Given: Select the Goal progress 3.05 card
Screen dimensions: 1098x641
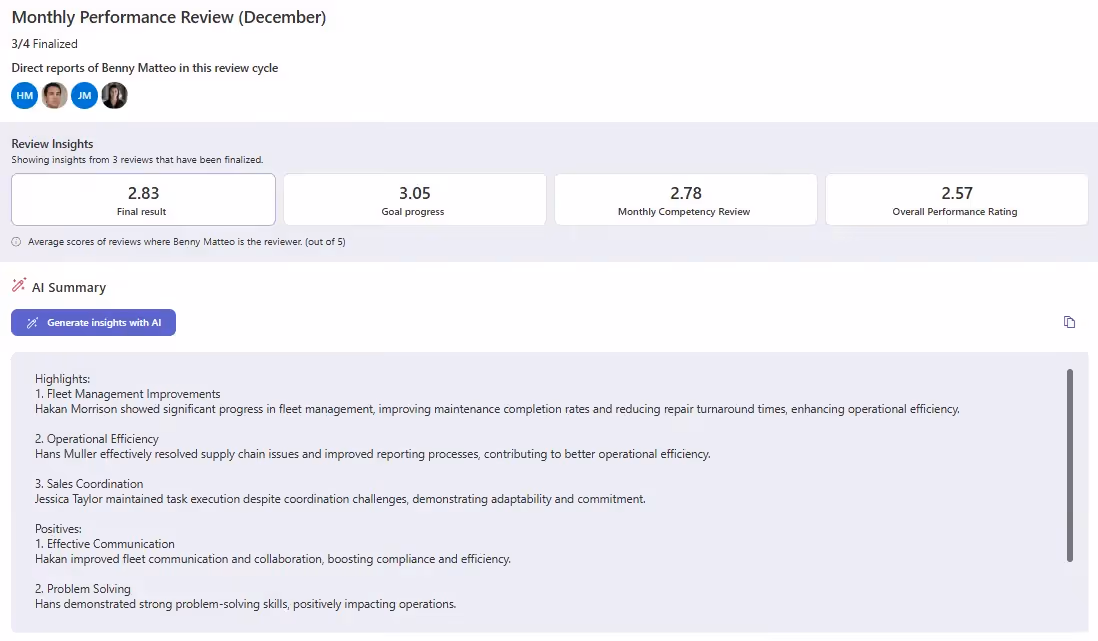Looking at the screenshot, I should (x=415, y=200).
